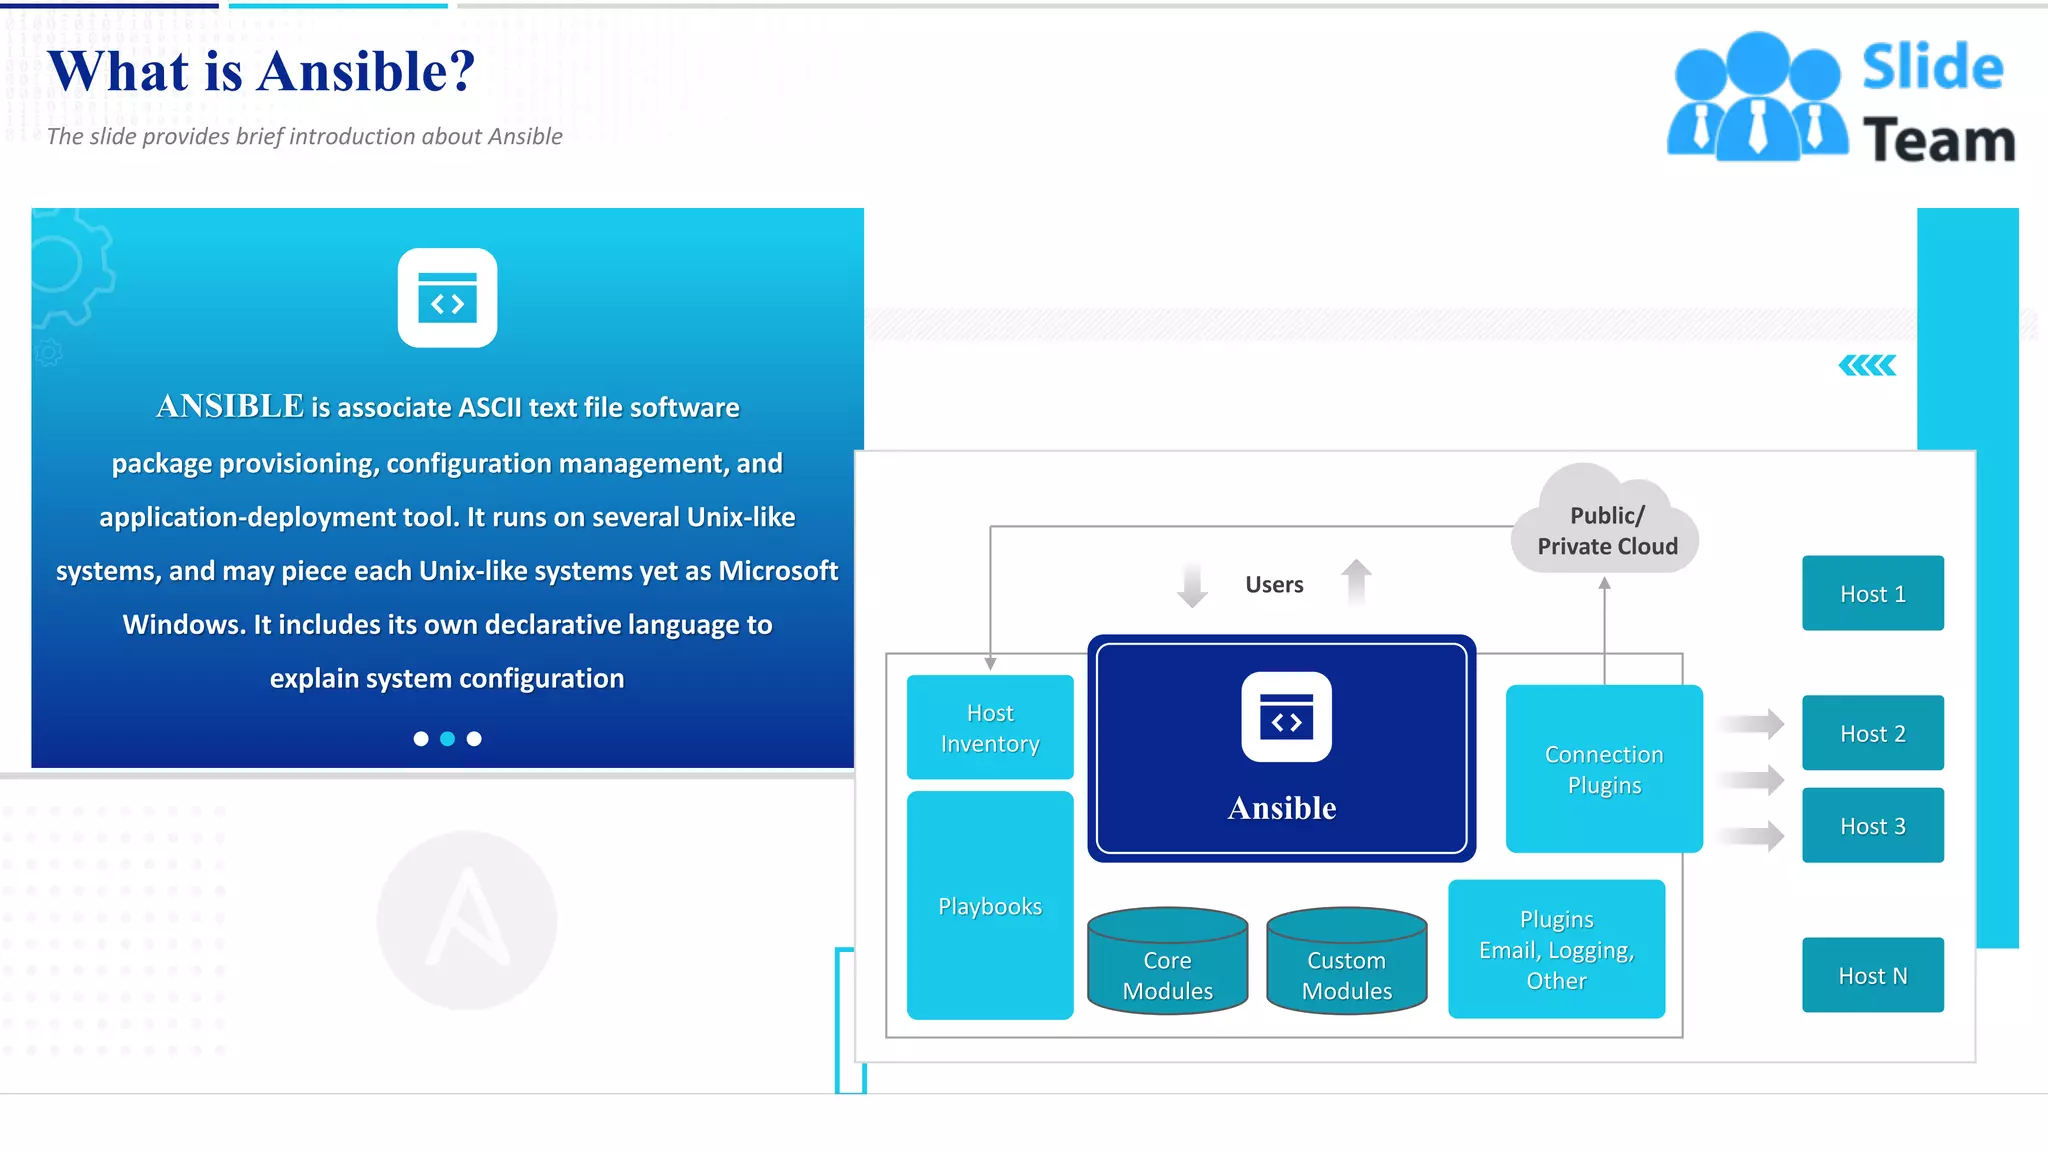Click the Public/Private Cloud shape
Screen dimensions: 2048x1152
point(1605,523)
